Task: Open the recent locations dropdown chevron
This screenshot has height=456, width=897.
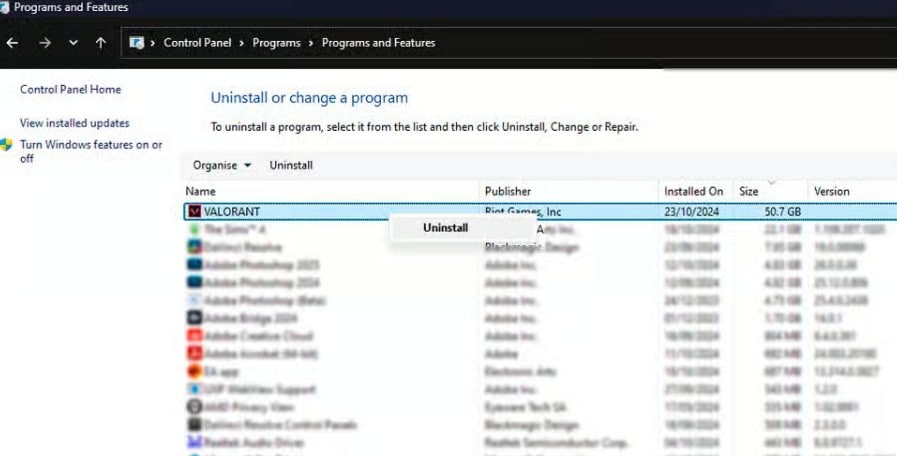Action: pyautogui.click(x=73, y=43)
